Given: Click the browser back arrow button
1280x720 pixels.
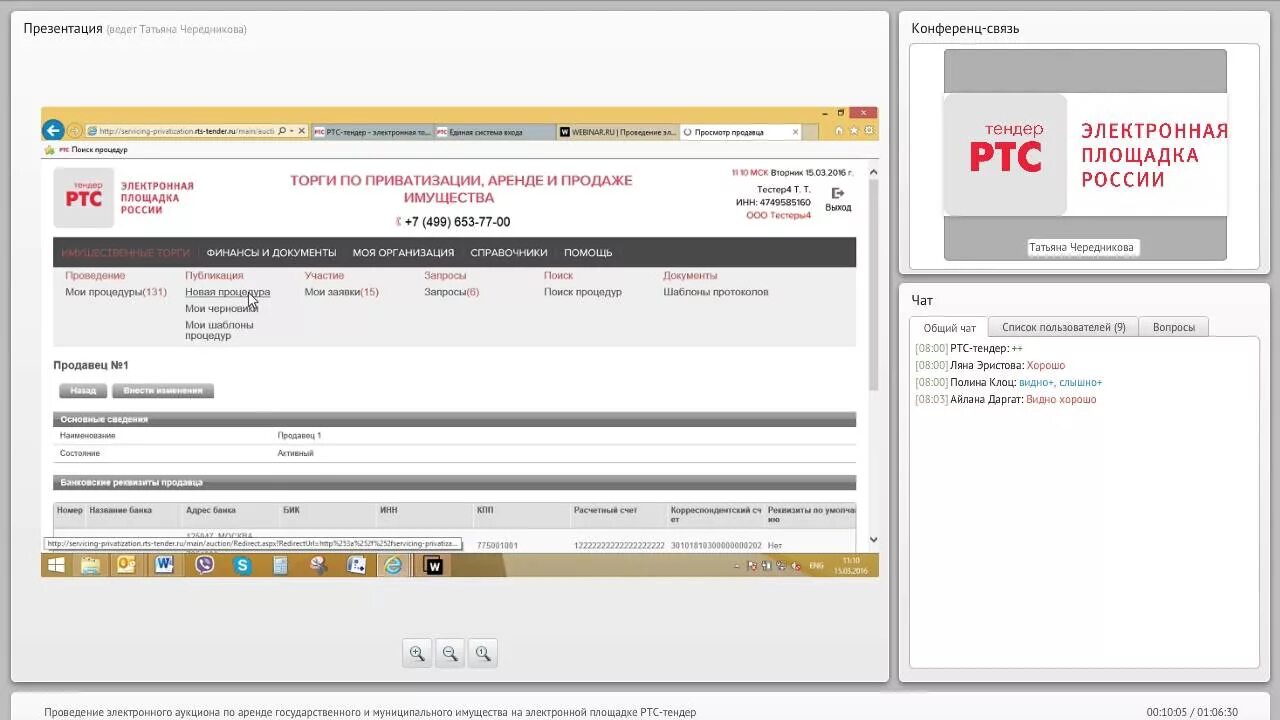Looking at the screenshot, I should (x=53, y=130).
